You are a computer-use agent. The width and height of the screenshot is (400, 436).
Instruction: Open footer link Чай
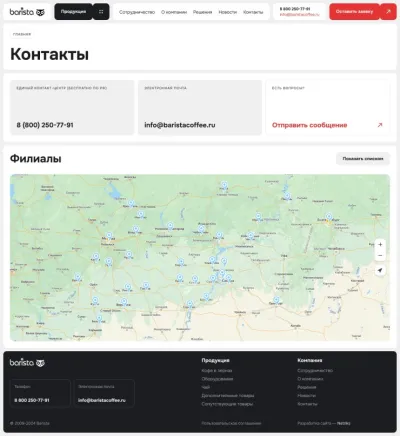point(205,387)
